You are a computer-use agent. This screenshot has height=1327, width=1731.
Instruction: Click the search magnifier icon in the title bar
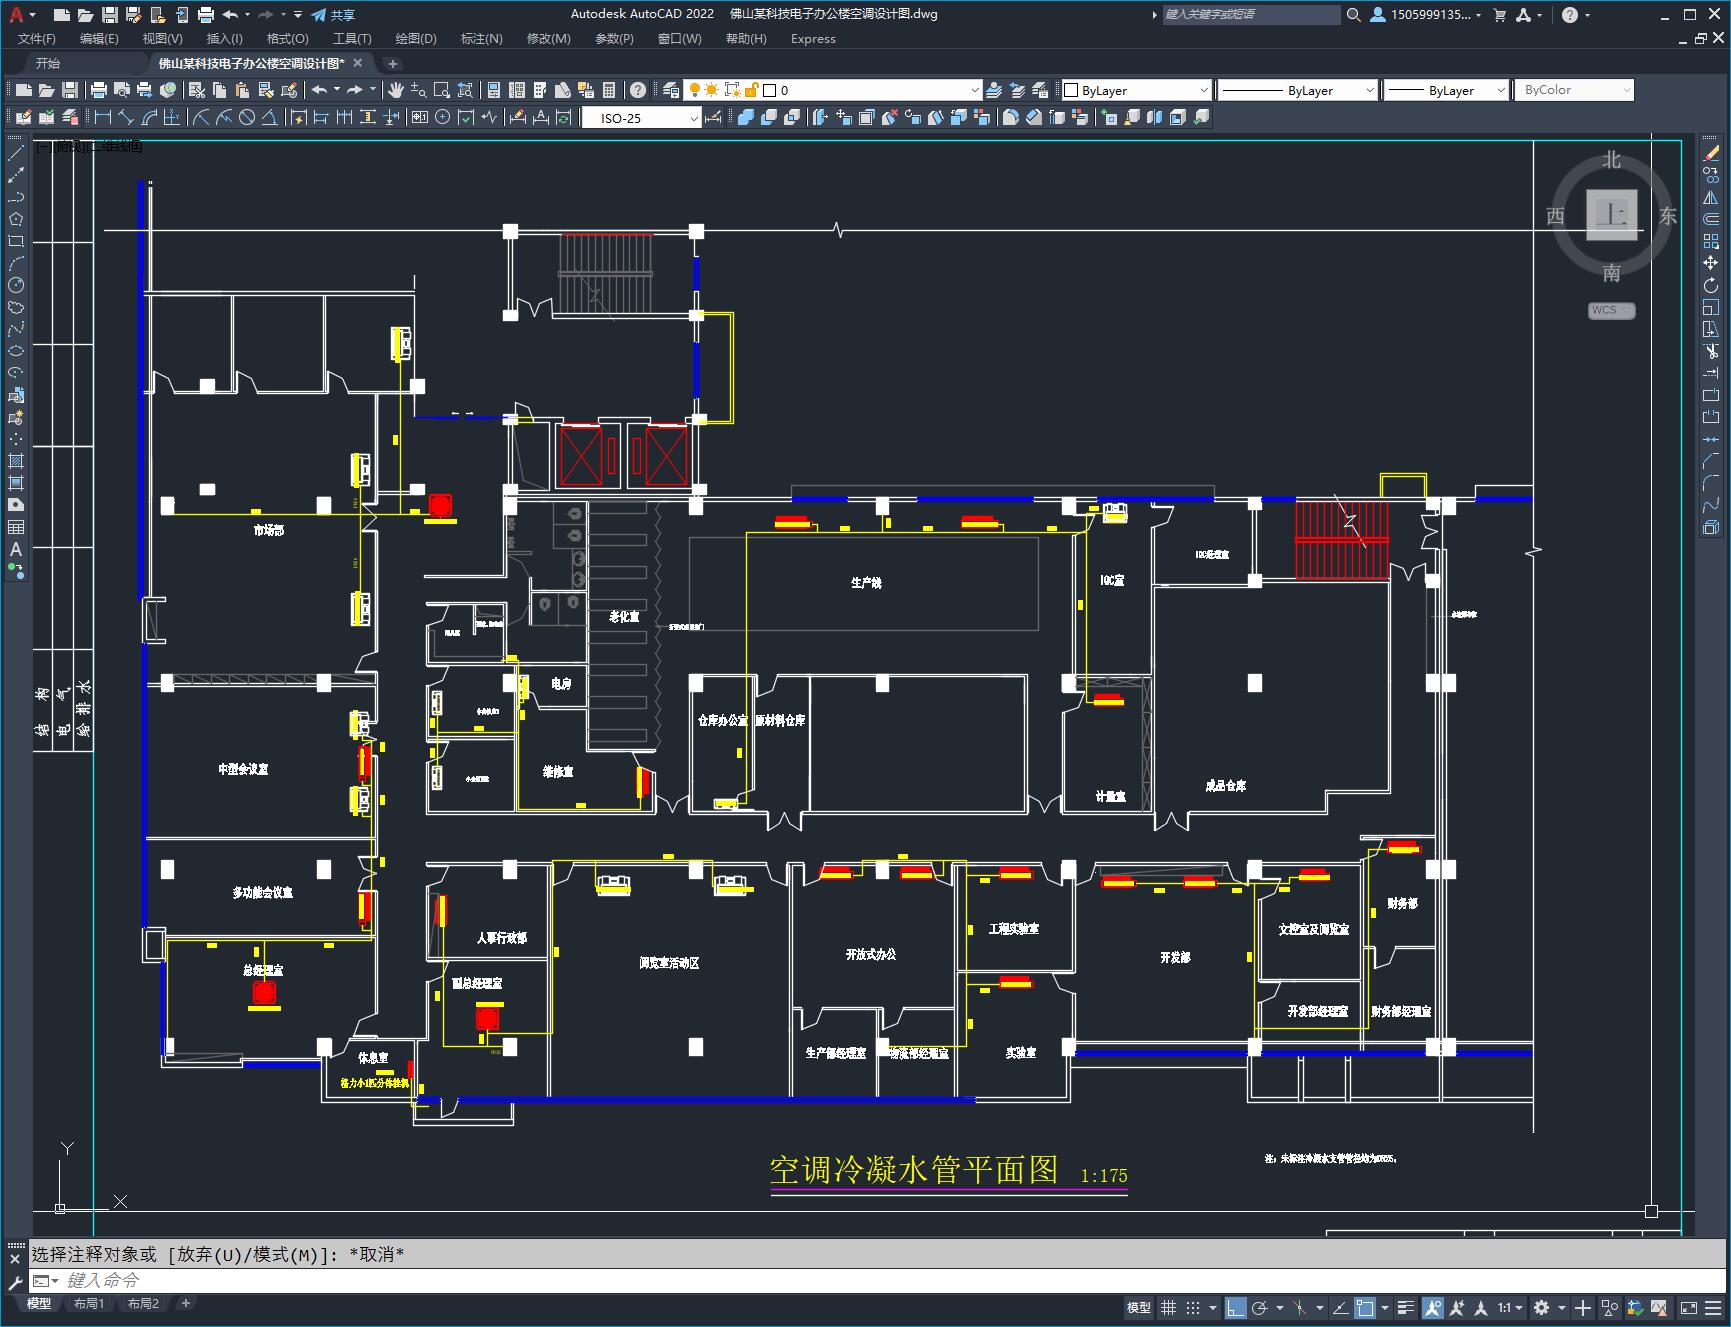(x=1353, y=15)
